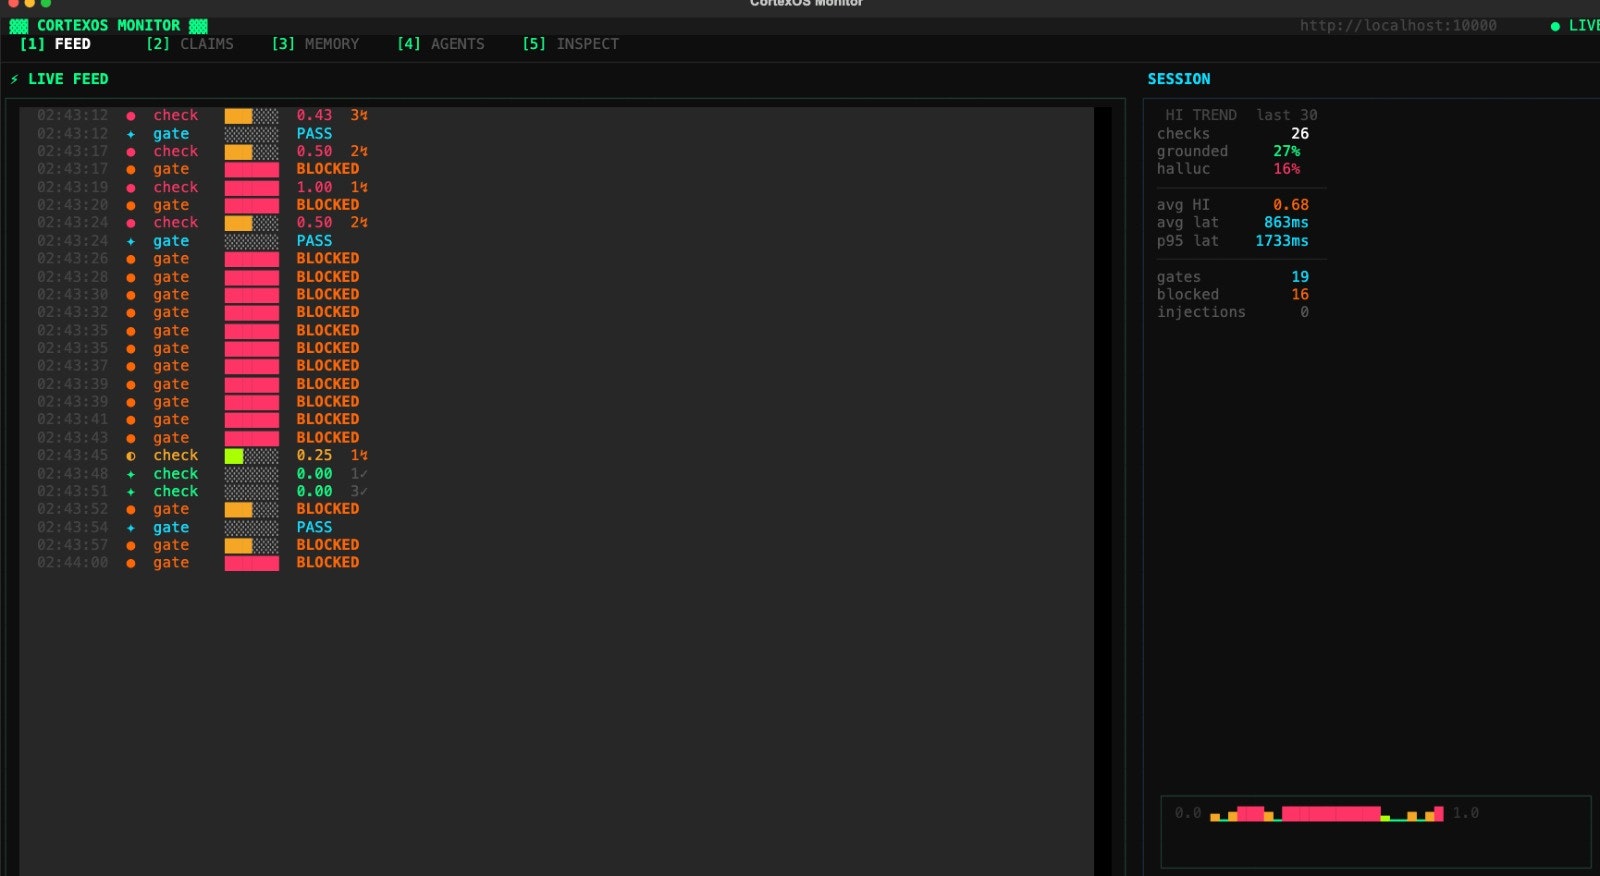Click the full red bar at 02:43:19 check
Image resolution: width=1600 pixels, height=876 pixels.
coord(251,188)
